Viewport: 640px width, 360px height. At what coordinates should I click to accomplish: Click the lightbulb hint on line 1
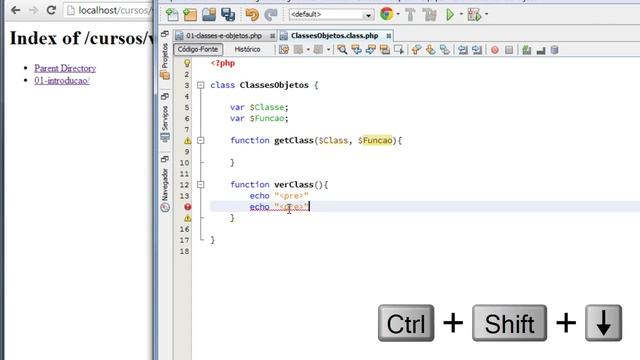coord(187,63)
